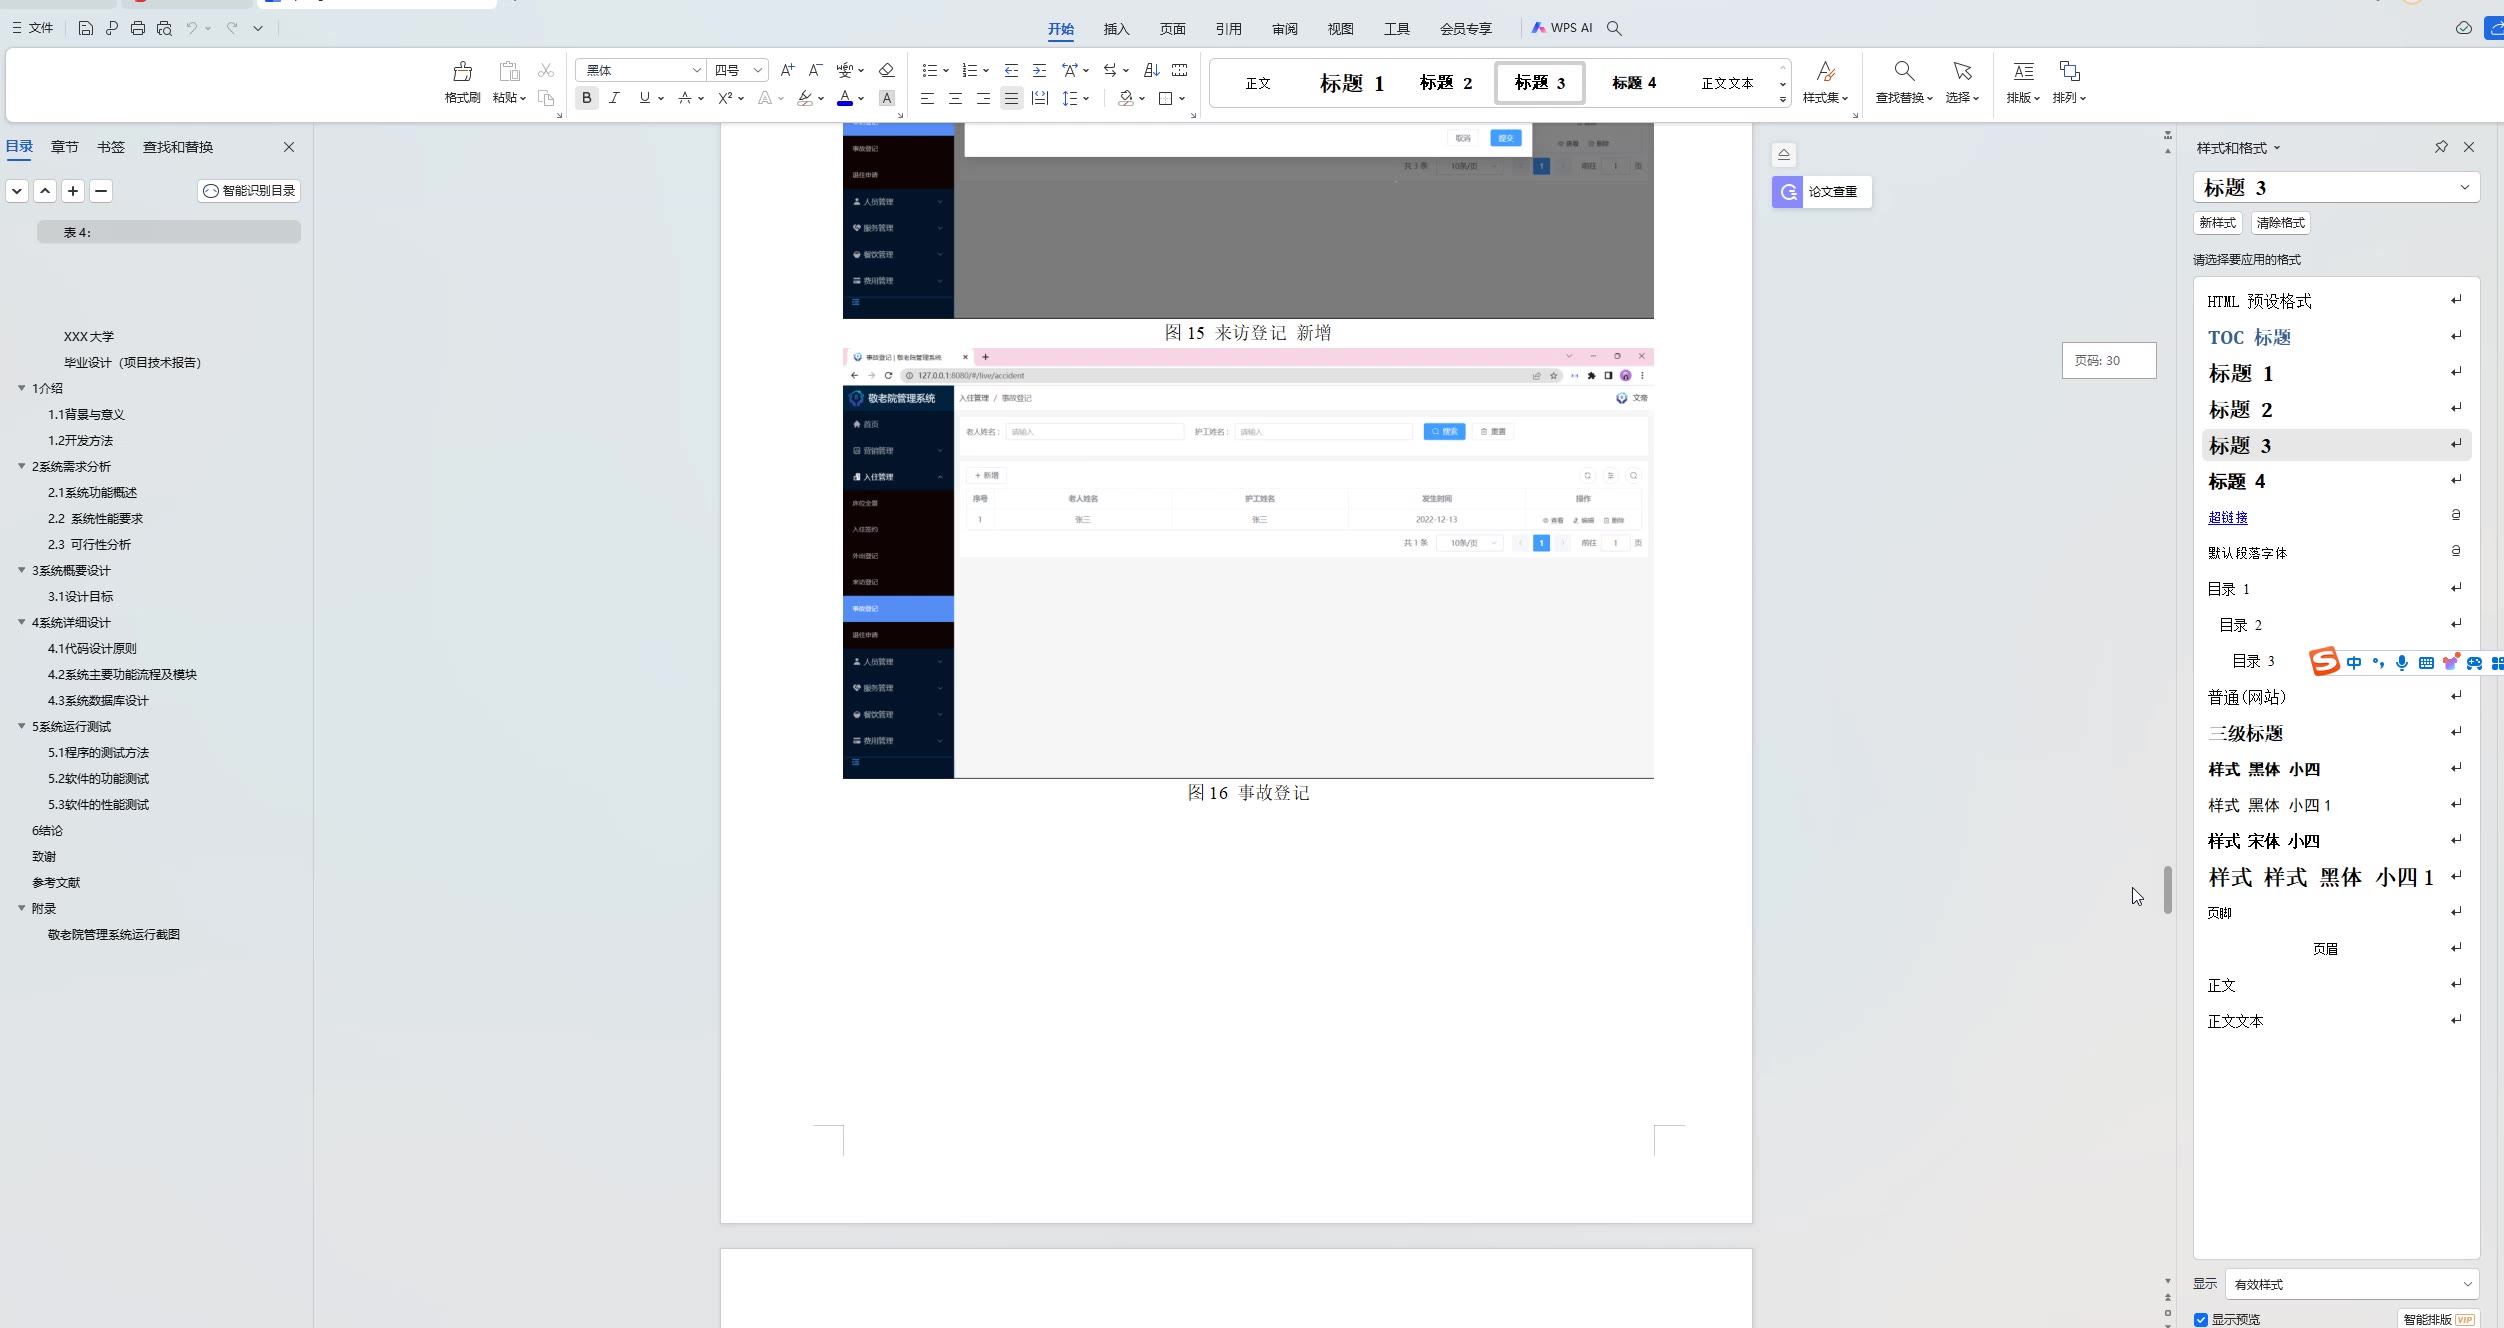Image resolution: width=2504 pixels, height=1328 pixels.
Task: Click the 智能排版 button
Action: tap(2439, 1319)
